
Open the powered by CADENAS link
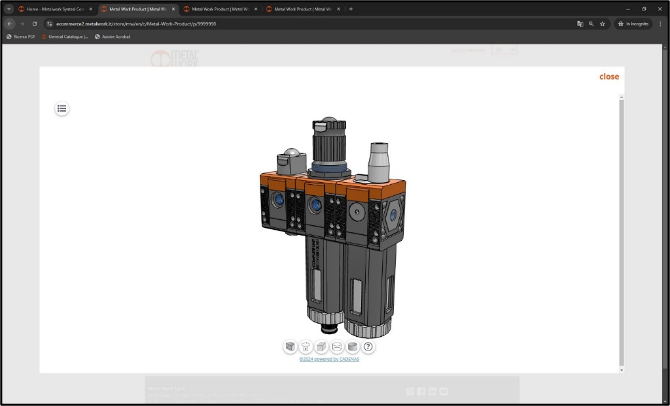[329, 358]
